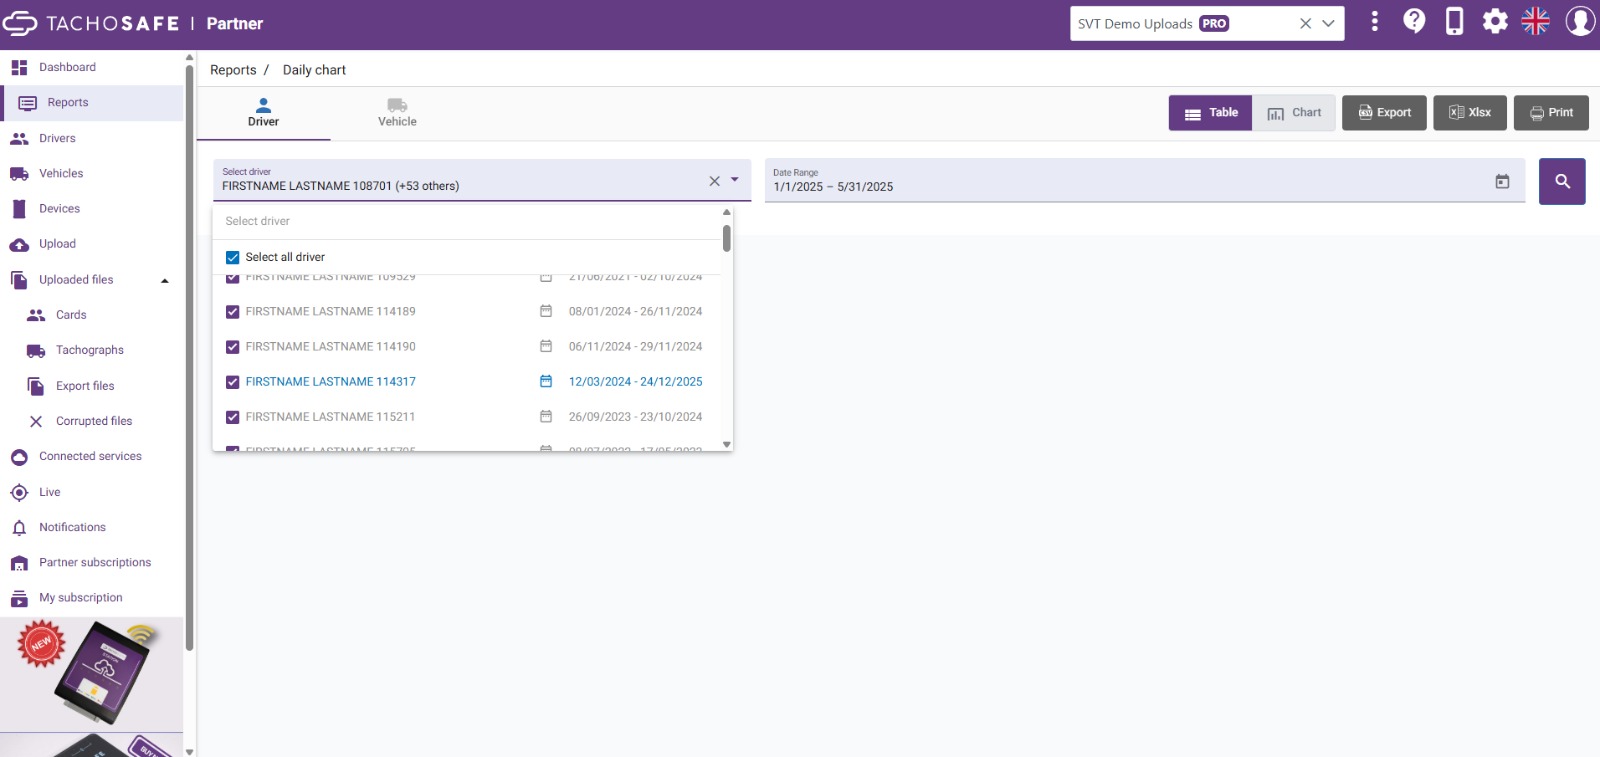This screenshot has height=757, width=1600.
Task: Click the Xlsx export button
Action: (1470, 113)
